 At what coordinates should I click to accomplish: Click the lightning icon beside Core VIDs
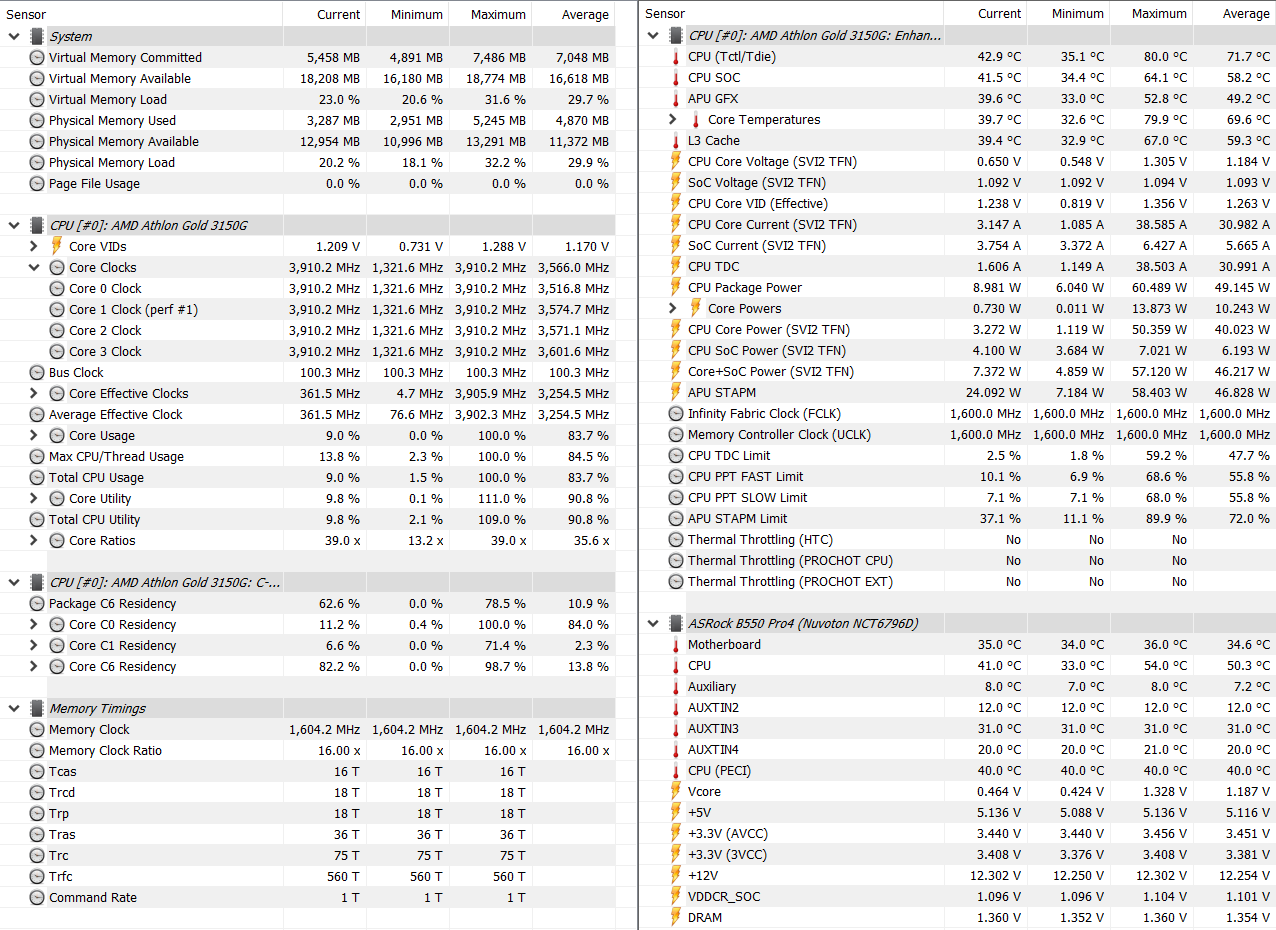pyautogui.click(x=57, y=247)
